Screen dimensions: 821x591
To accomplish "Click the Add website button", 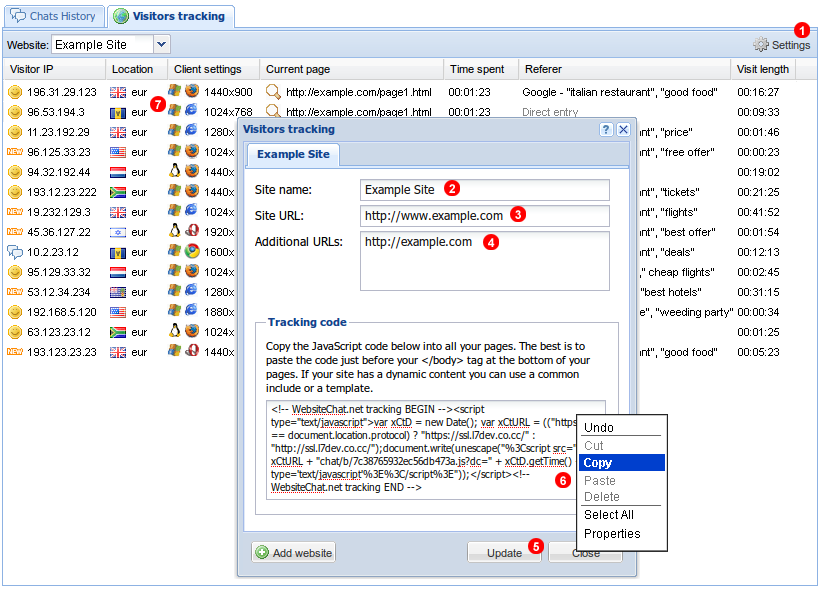I will point(294,553).
